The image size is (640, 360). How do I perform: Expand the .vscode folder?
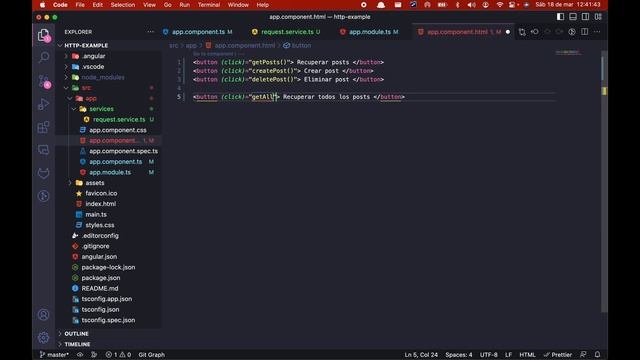click(x=93, y=67)
